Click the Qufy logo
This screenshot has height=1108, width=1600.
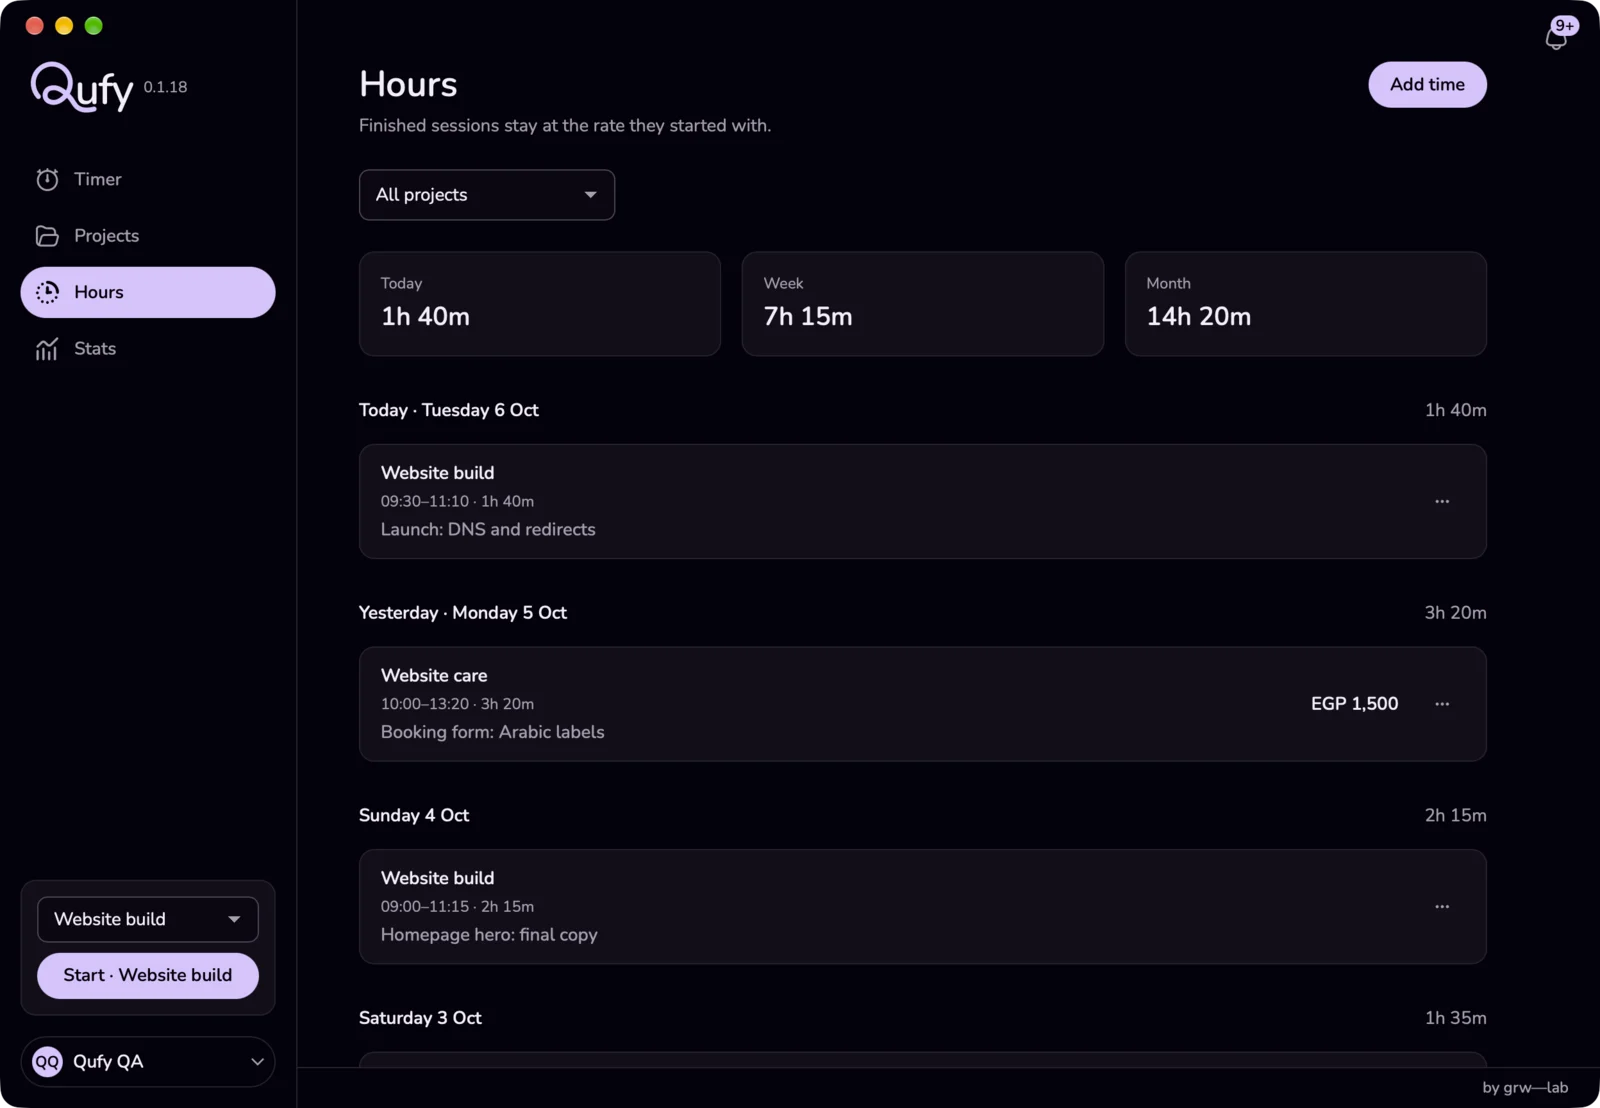coord(82,87)
